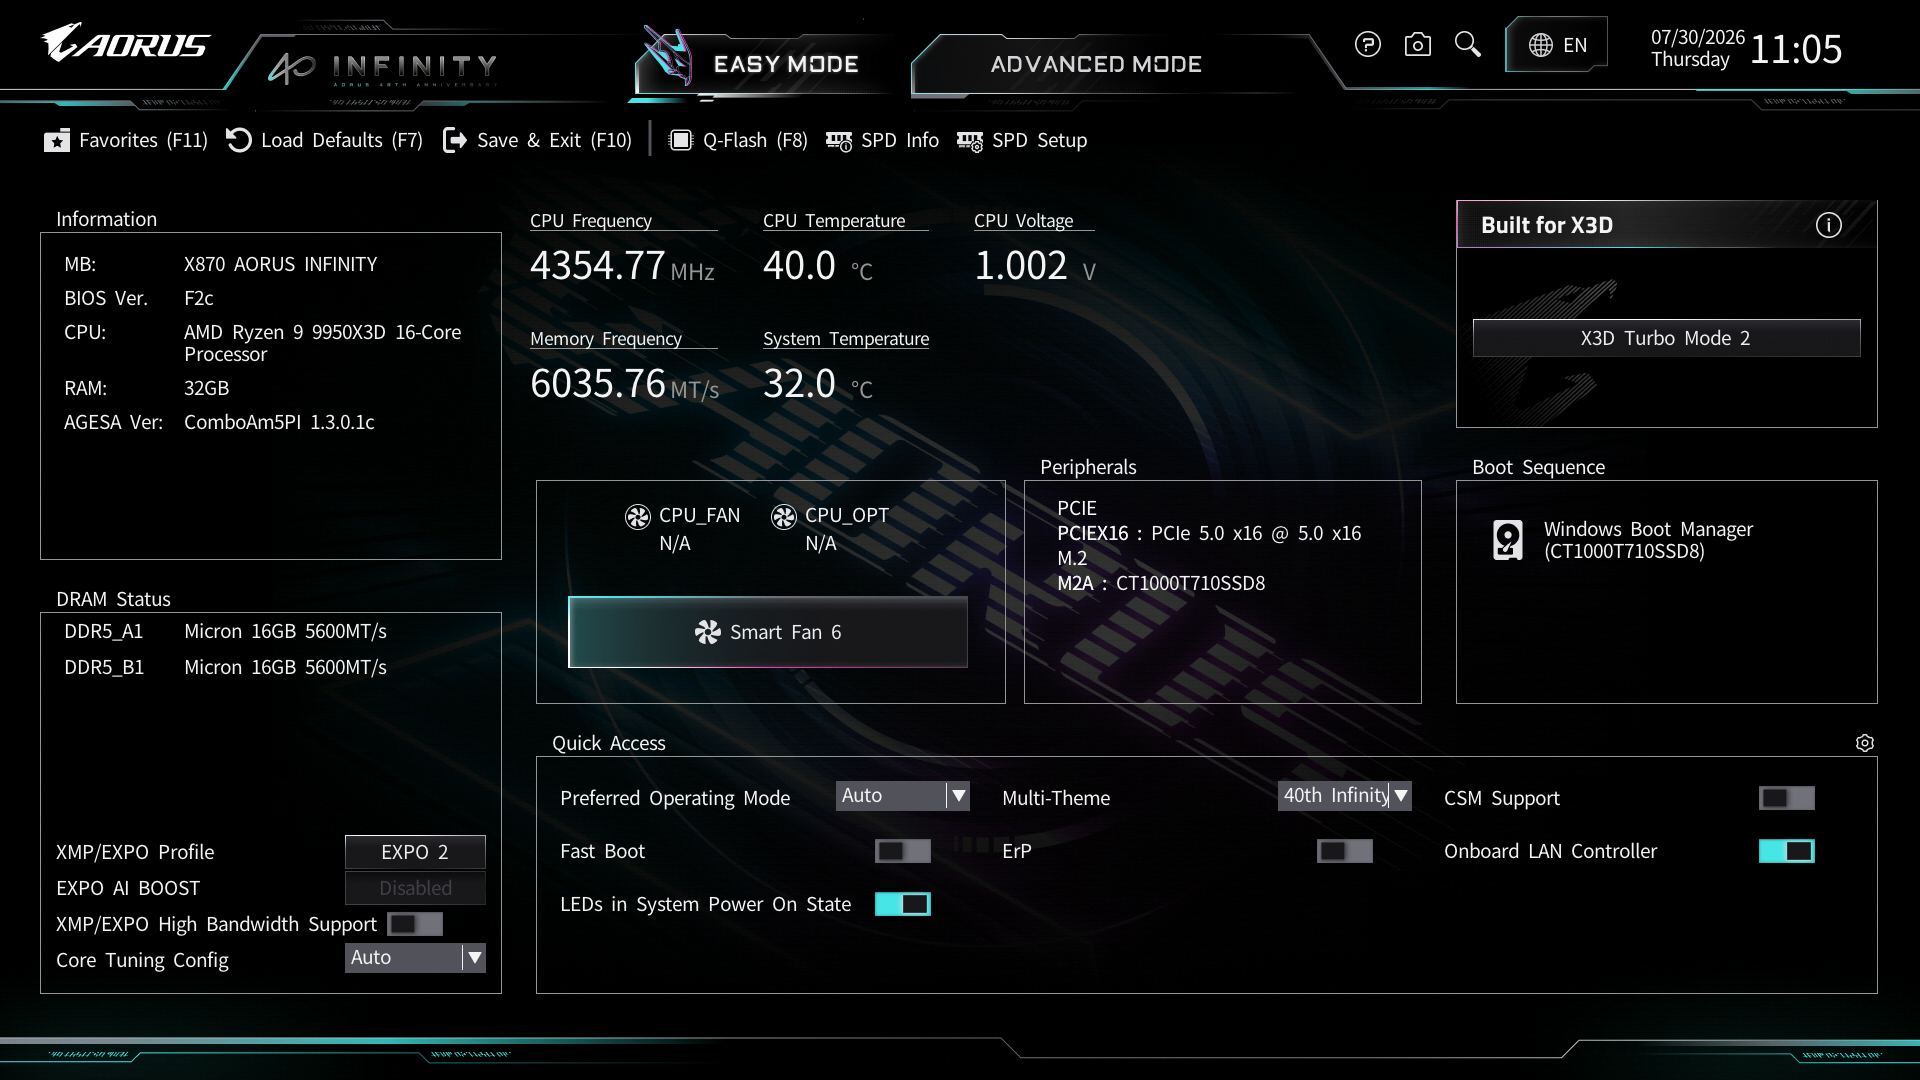Click the DDR5_A1 Micron memory row
The height and width of the screenshot is (1080, 1920).
(x=225, y=631)
